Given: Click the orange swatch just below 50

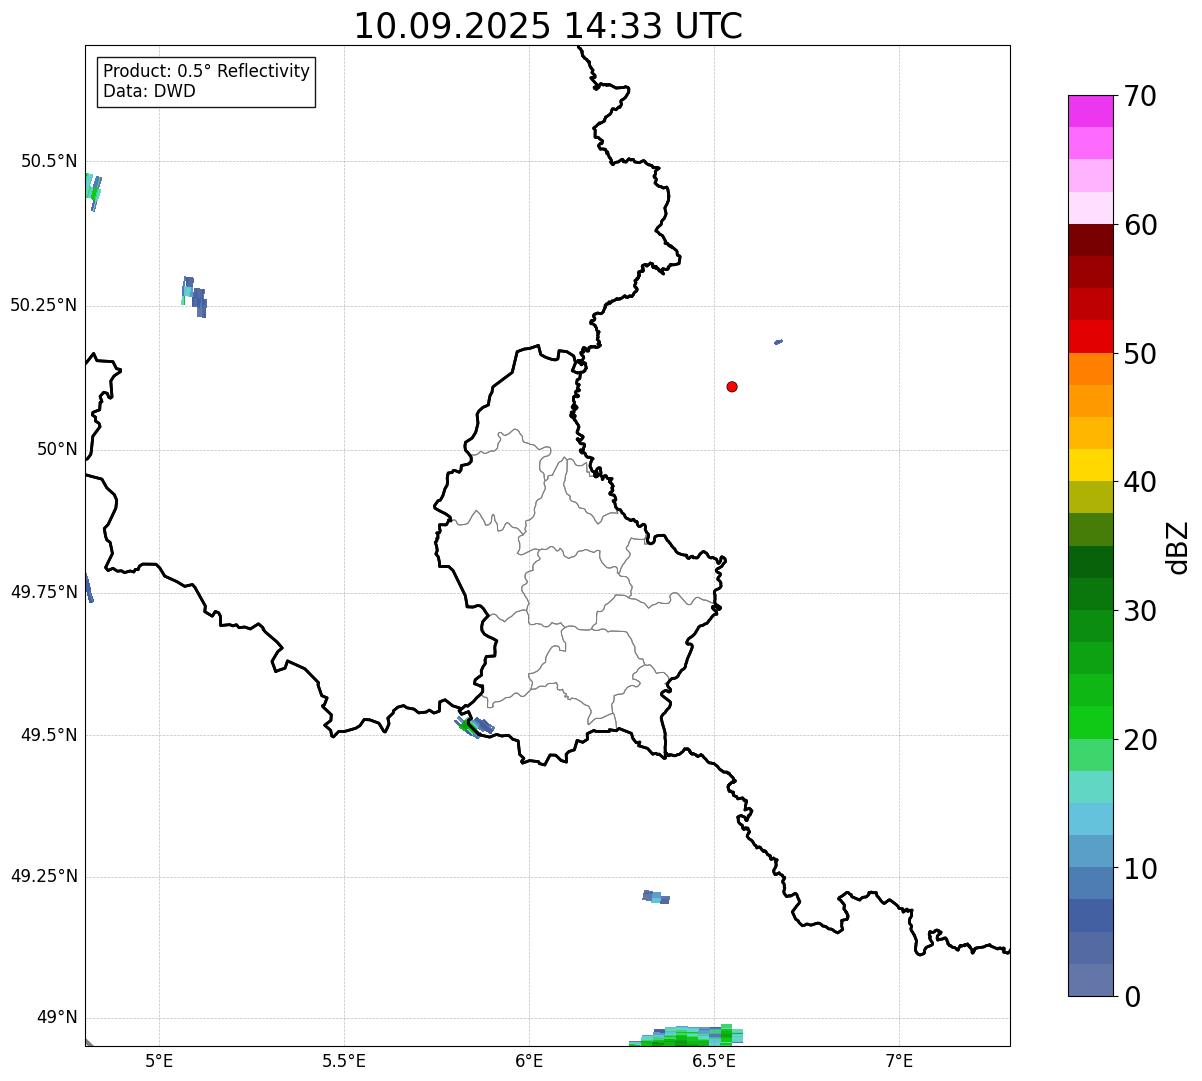Looking at the screenshot, I should (x=1090, y=369).
